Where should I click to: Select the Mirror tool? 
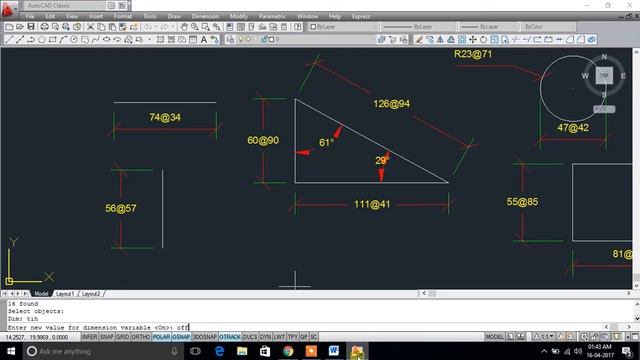click(x=440, y=40)
